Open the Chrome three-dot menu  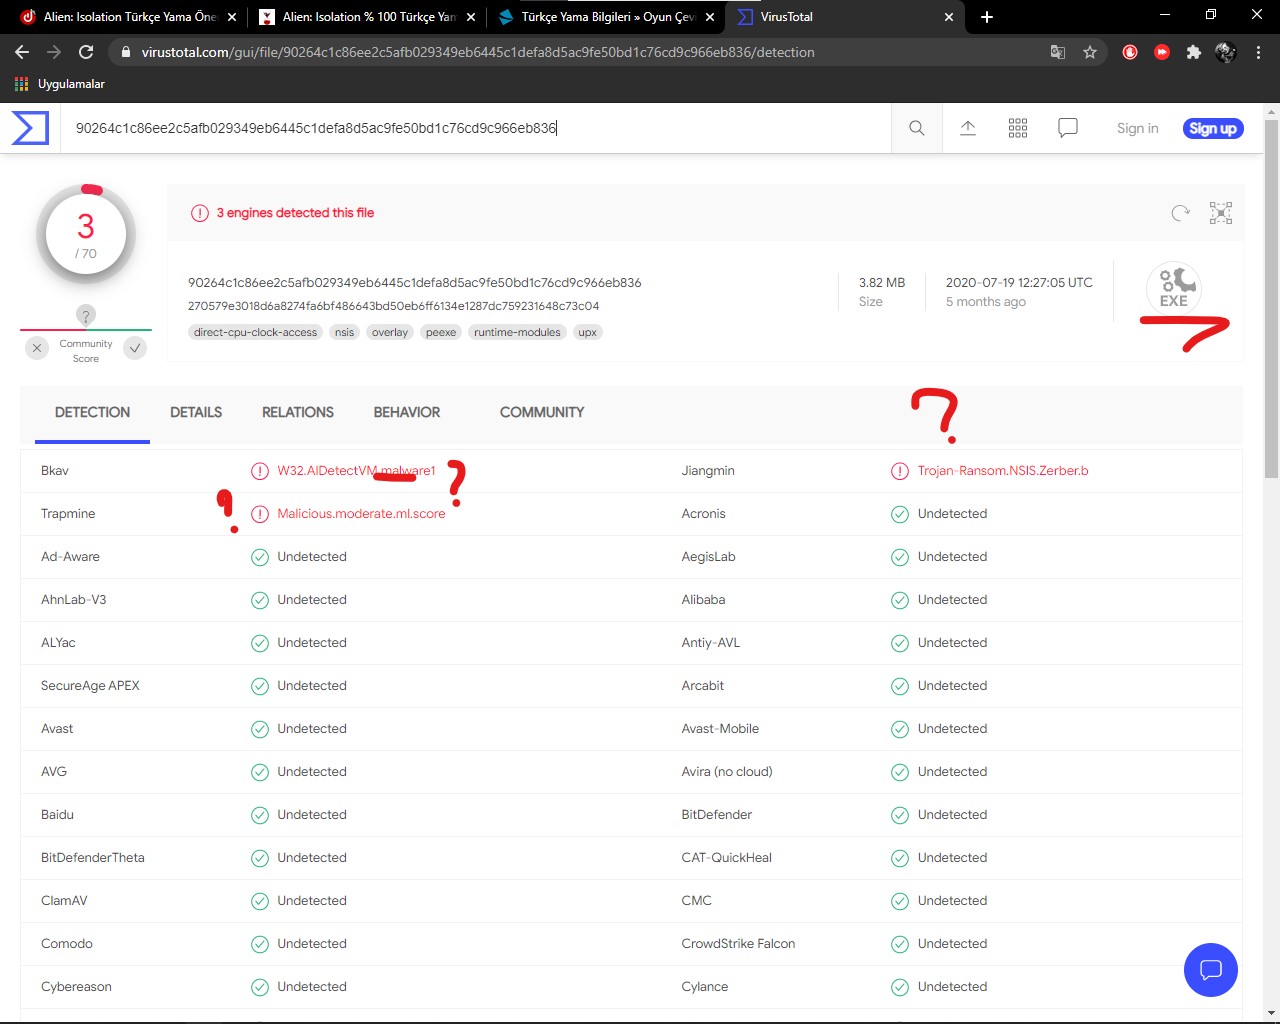pos(1258,52)
